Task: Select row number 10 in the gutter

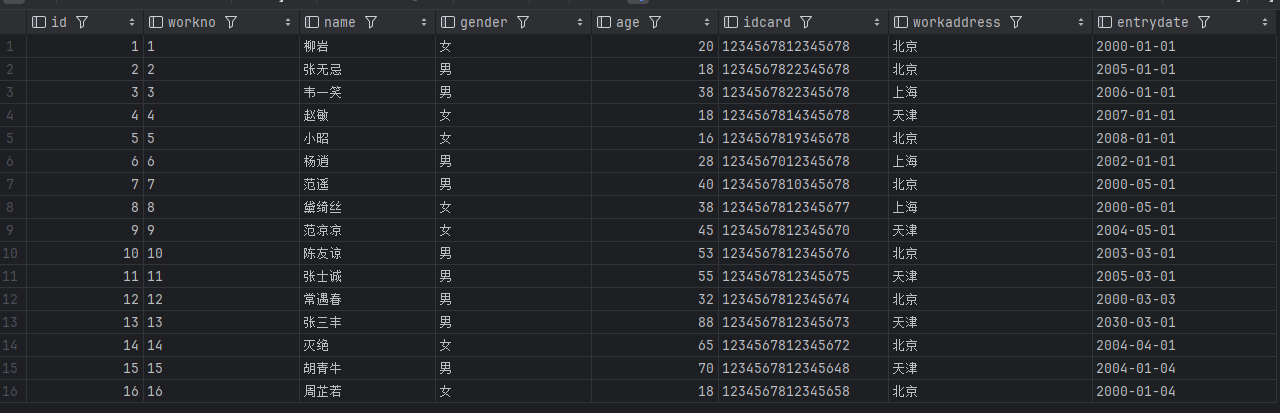Action: 10,253
